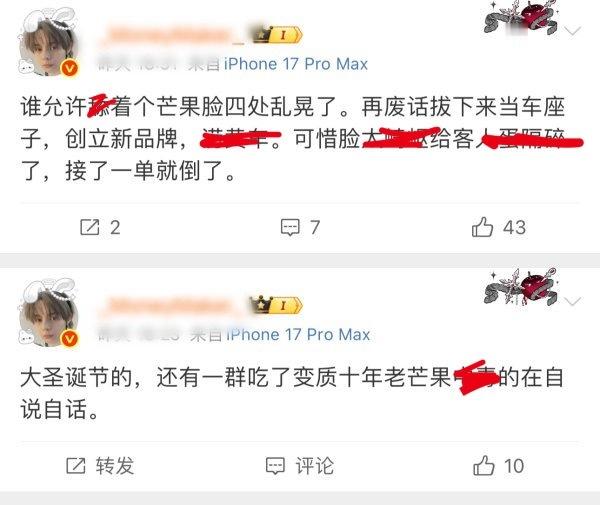This screenshot has width=600, height=505.
Task: Tap the orange verified V badge, first avatar
Action: tap(70, 68)
